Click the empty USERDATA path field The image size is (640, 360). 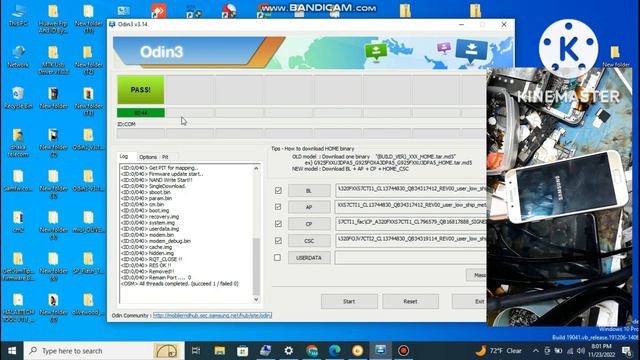[411, 258]
